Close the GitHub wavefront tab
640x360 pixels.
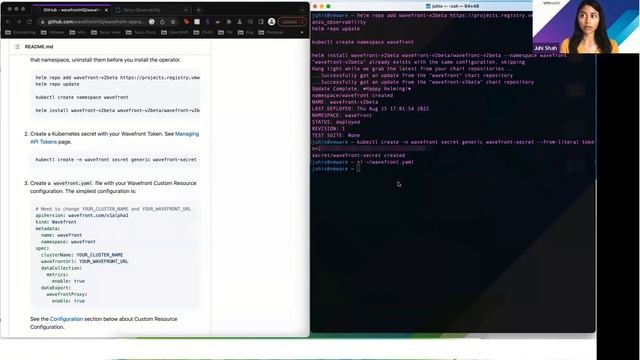[106, 10]
